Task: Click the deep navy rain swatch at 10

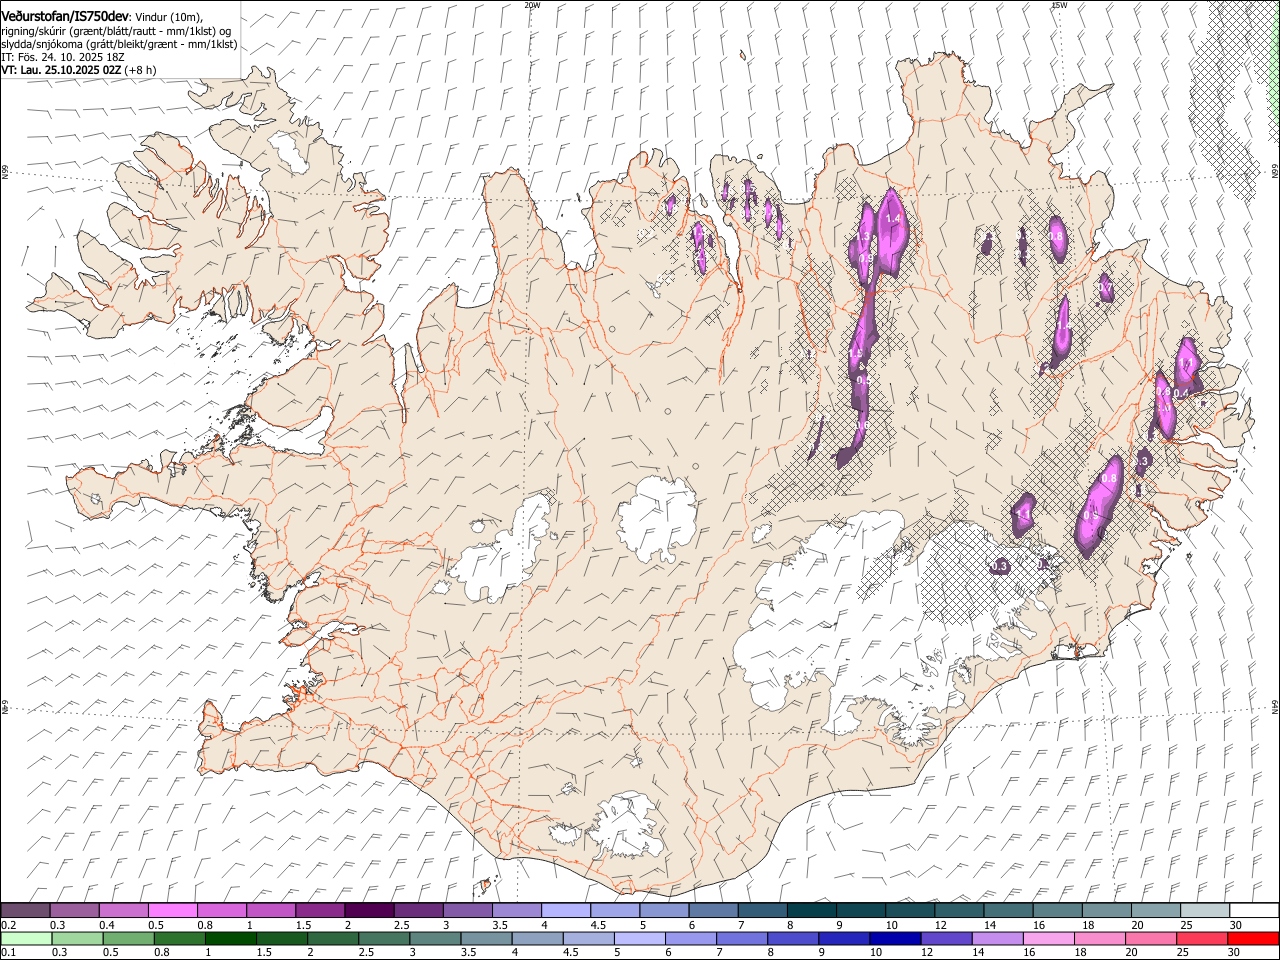Action: 896,938
